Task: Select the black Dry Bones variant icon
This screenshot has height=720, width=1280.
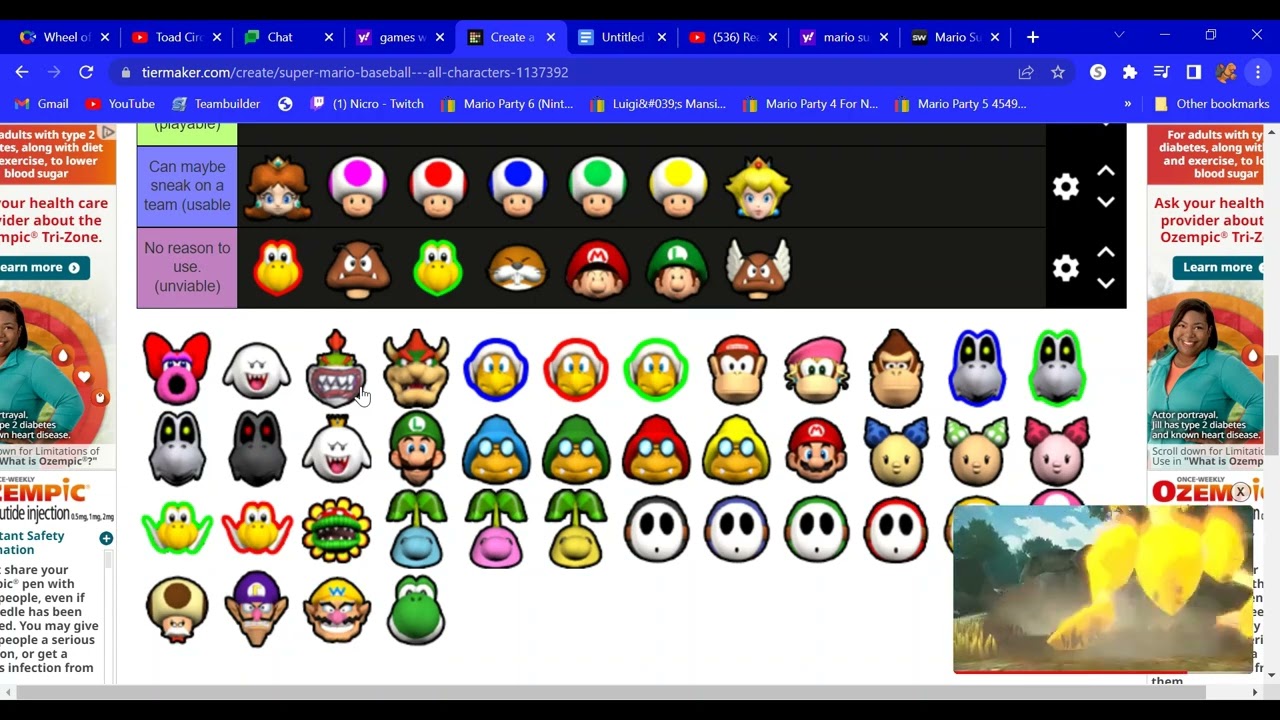Action: tap(257, 448)
